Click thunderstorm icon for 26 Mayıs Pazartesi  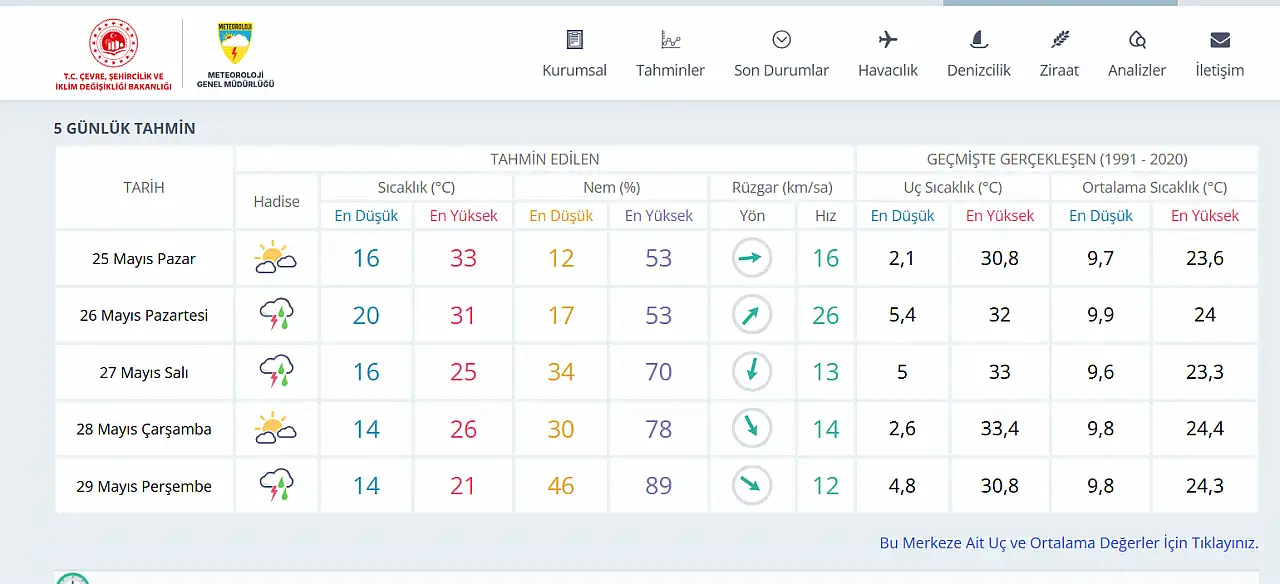point(275,316)
